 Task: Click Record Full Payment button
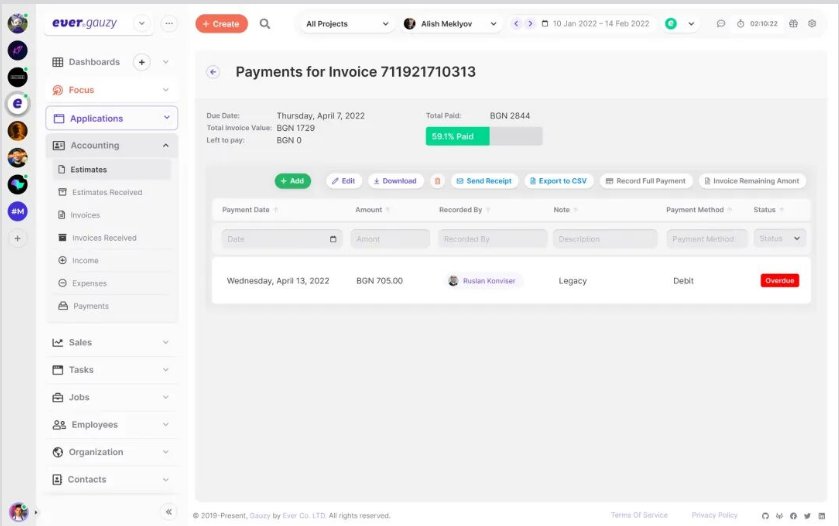[646, 181]
